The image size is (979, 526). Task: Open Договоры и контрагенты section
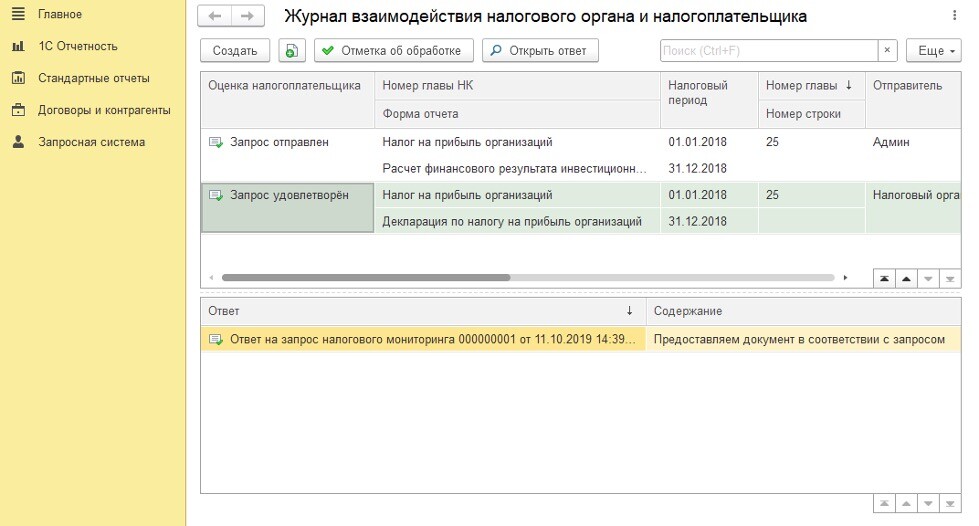click(104, 110)
